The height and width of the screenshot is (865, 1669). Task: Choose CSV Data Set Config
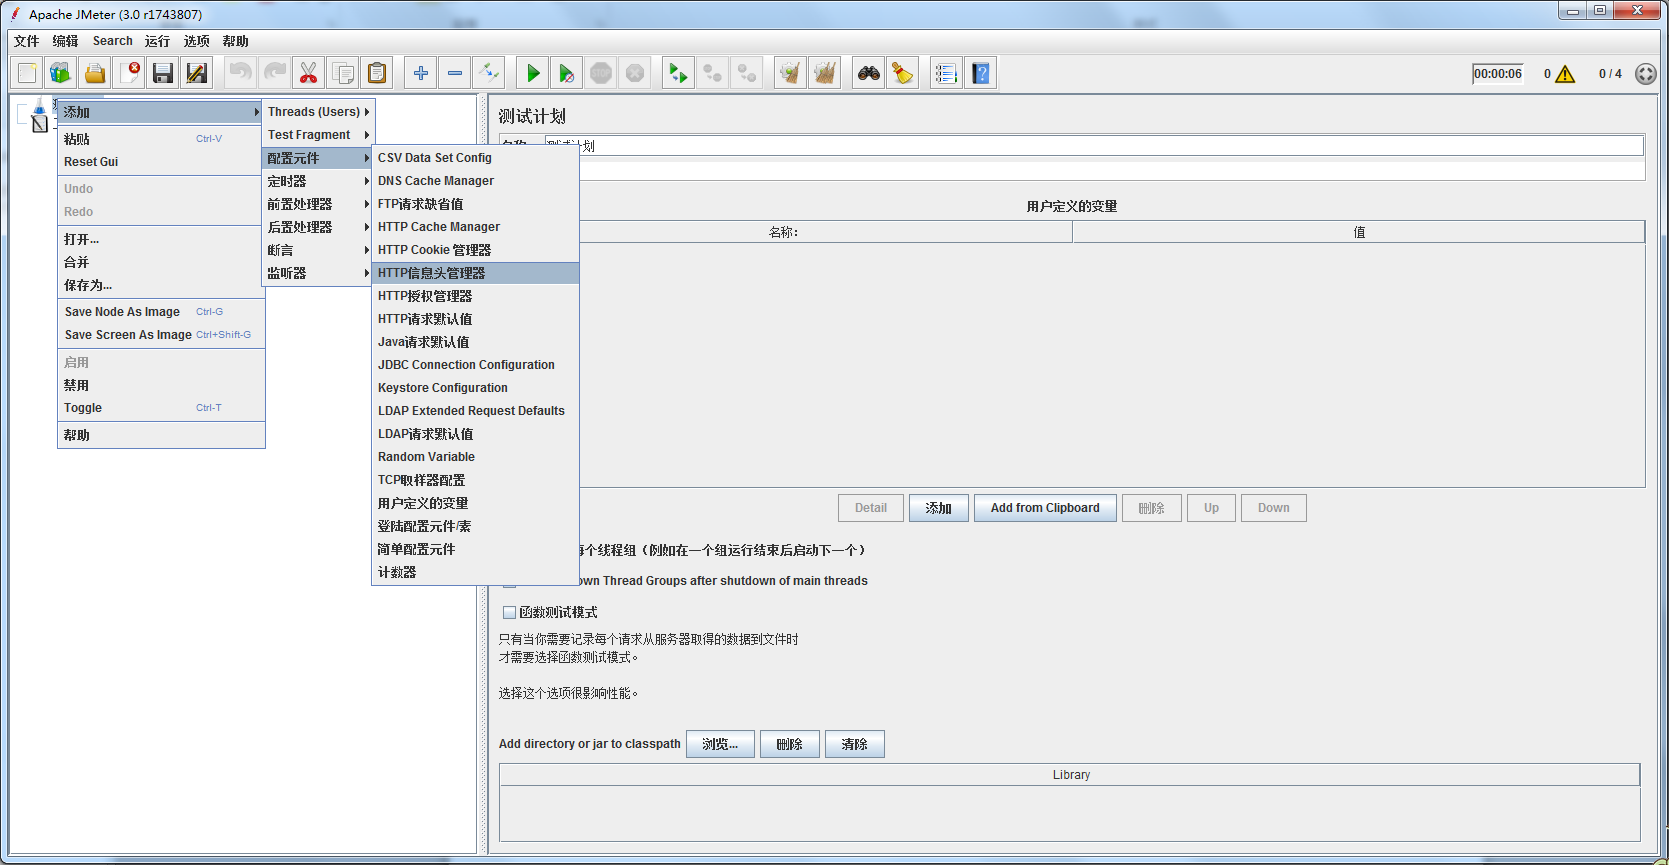pos(475,158)
